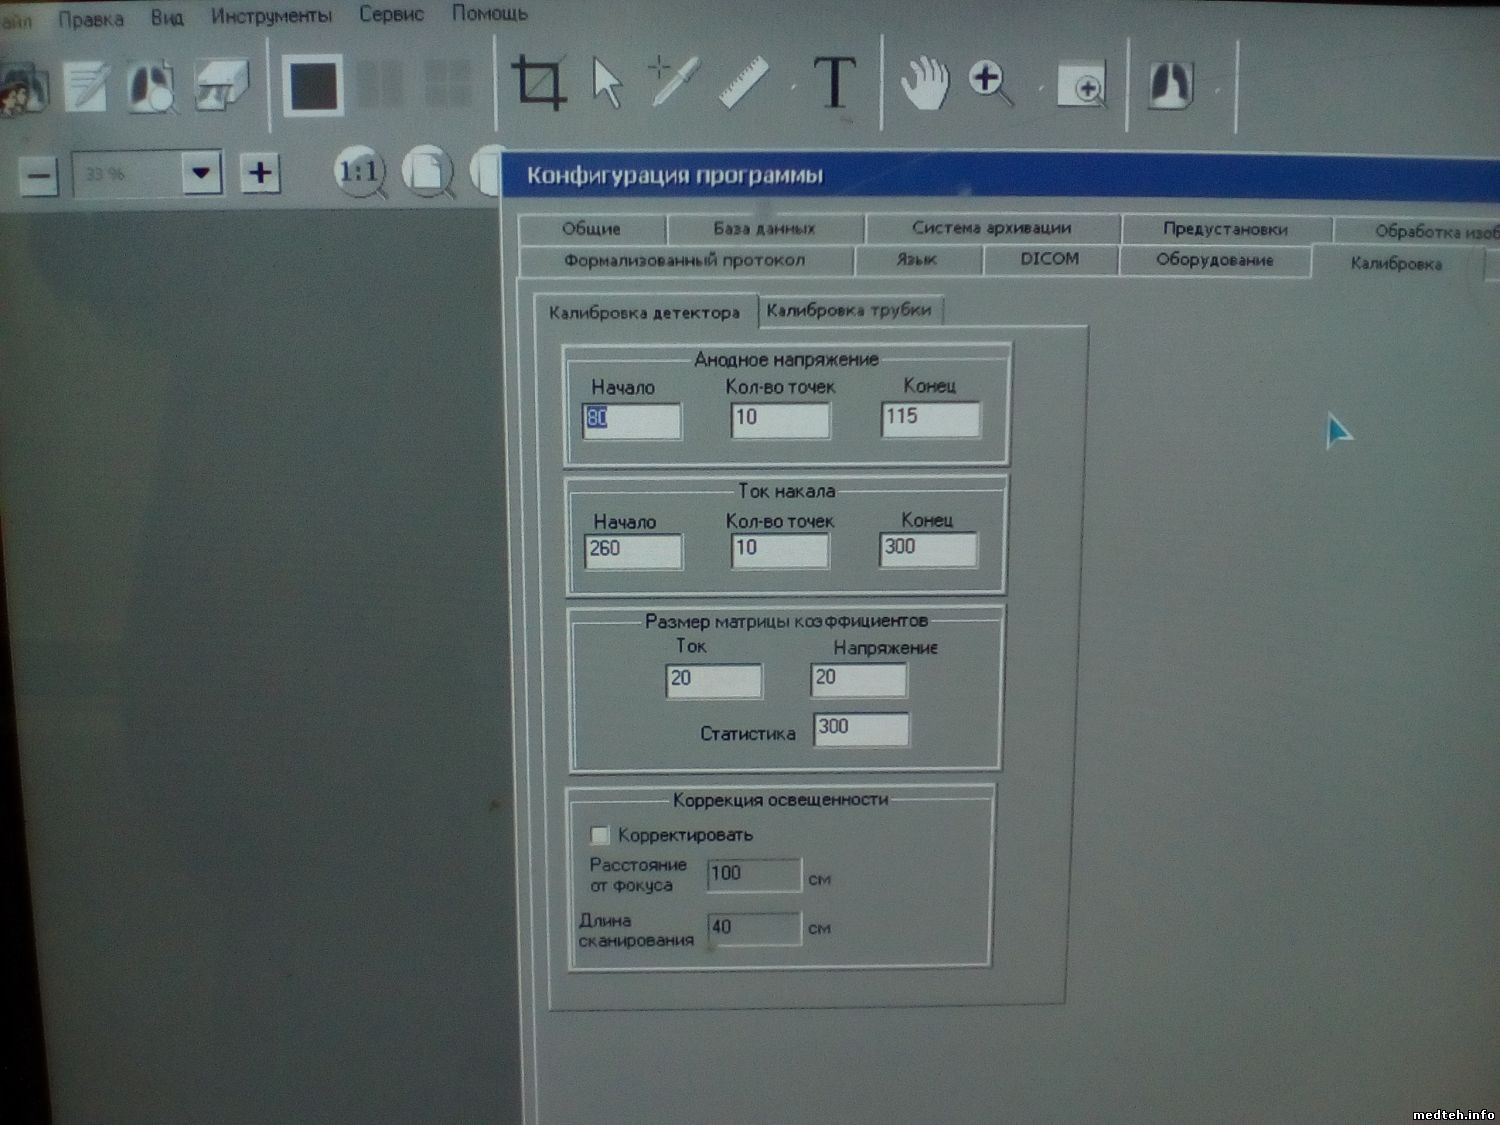Select the ruler measurement tool
1500x1125 pixels.
tap(744, 81)
